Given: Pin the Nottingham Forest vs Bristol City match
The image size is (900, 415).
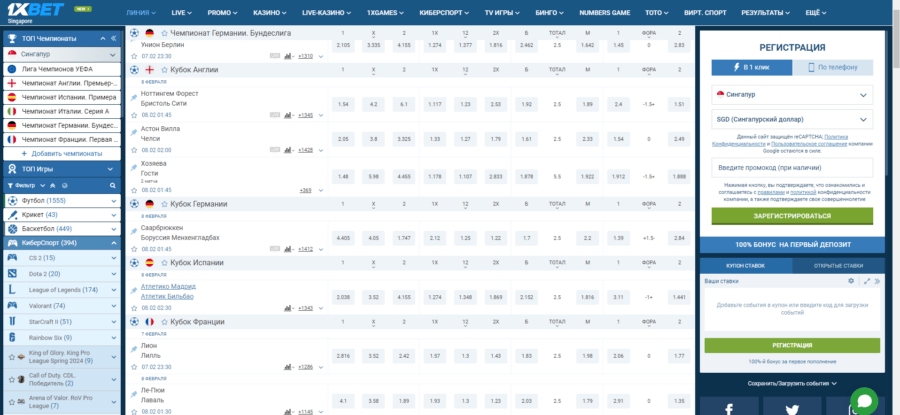Looking at the screenshot, I should (x=135, y=97).
